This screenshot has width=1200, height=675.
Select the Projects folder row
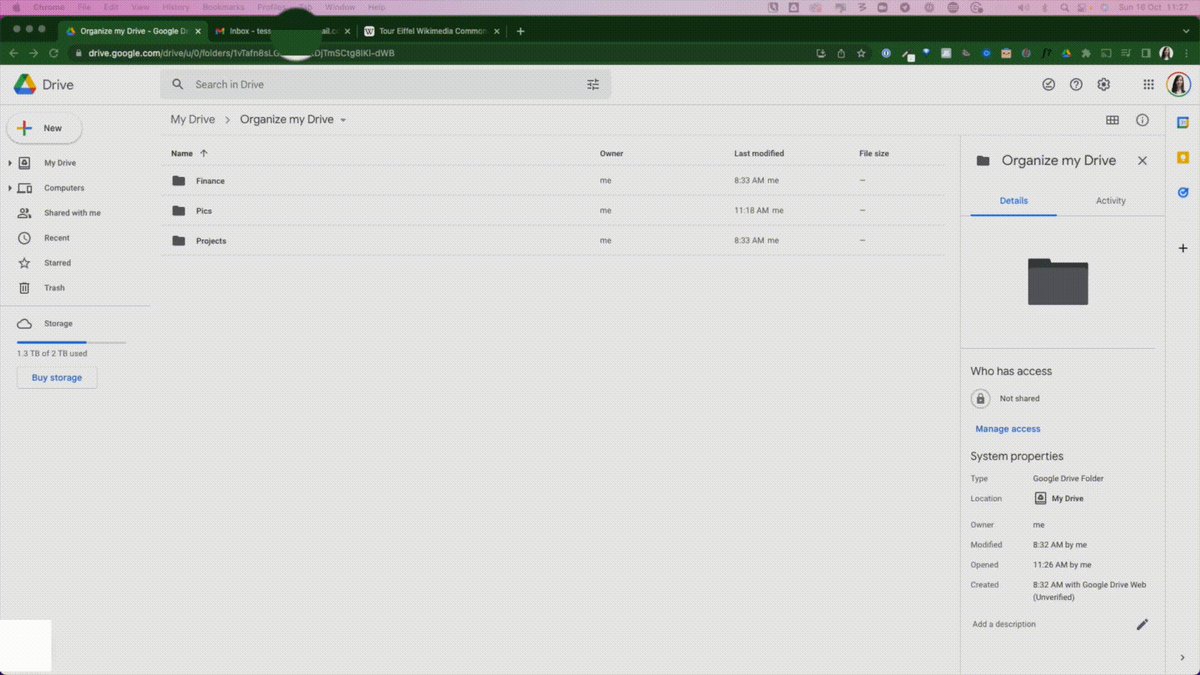(553, 241)
